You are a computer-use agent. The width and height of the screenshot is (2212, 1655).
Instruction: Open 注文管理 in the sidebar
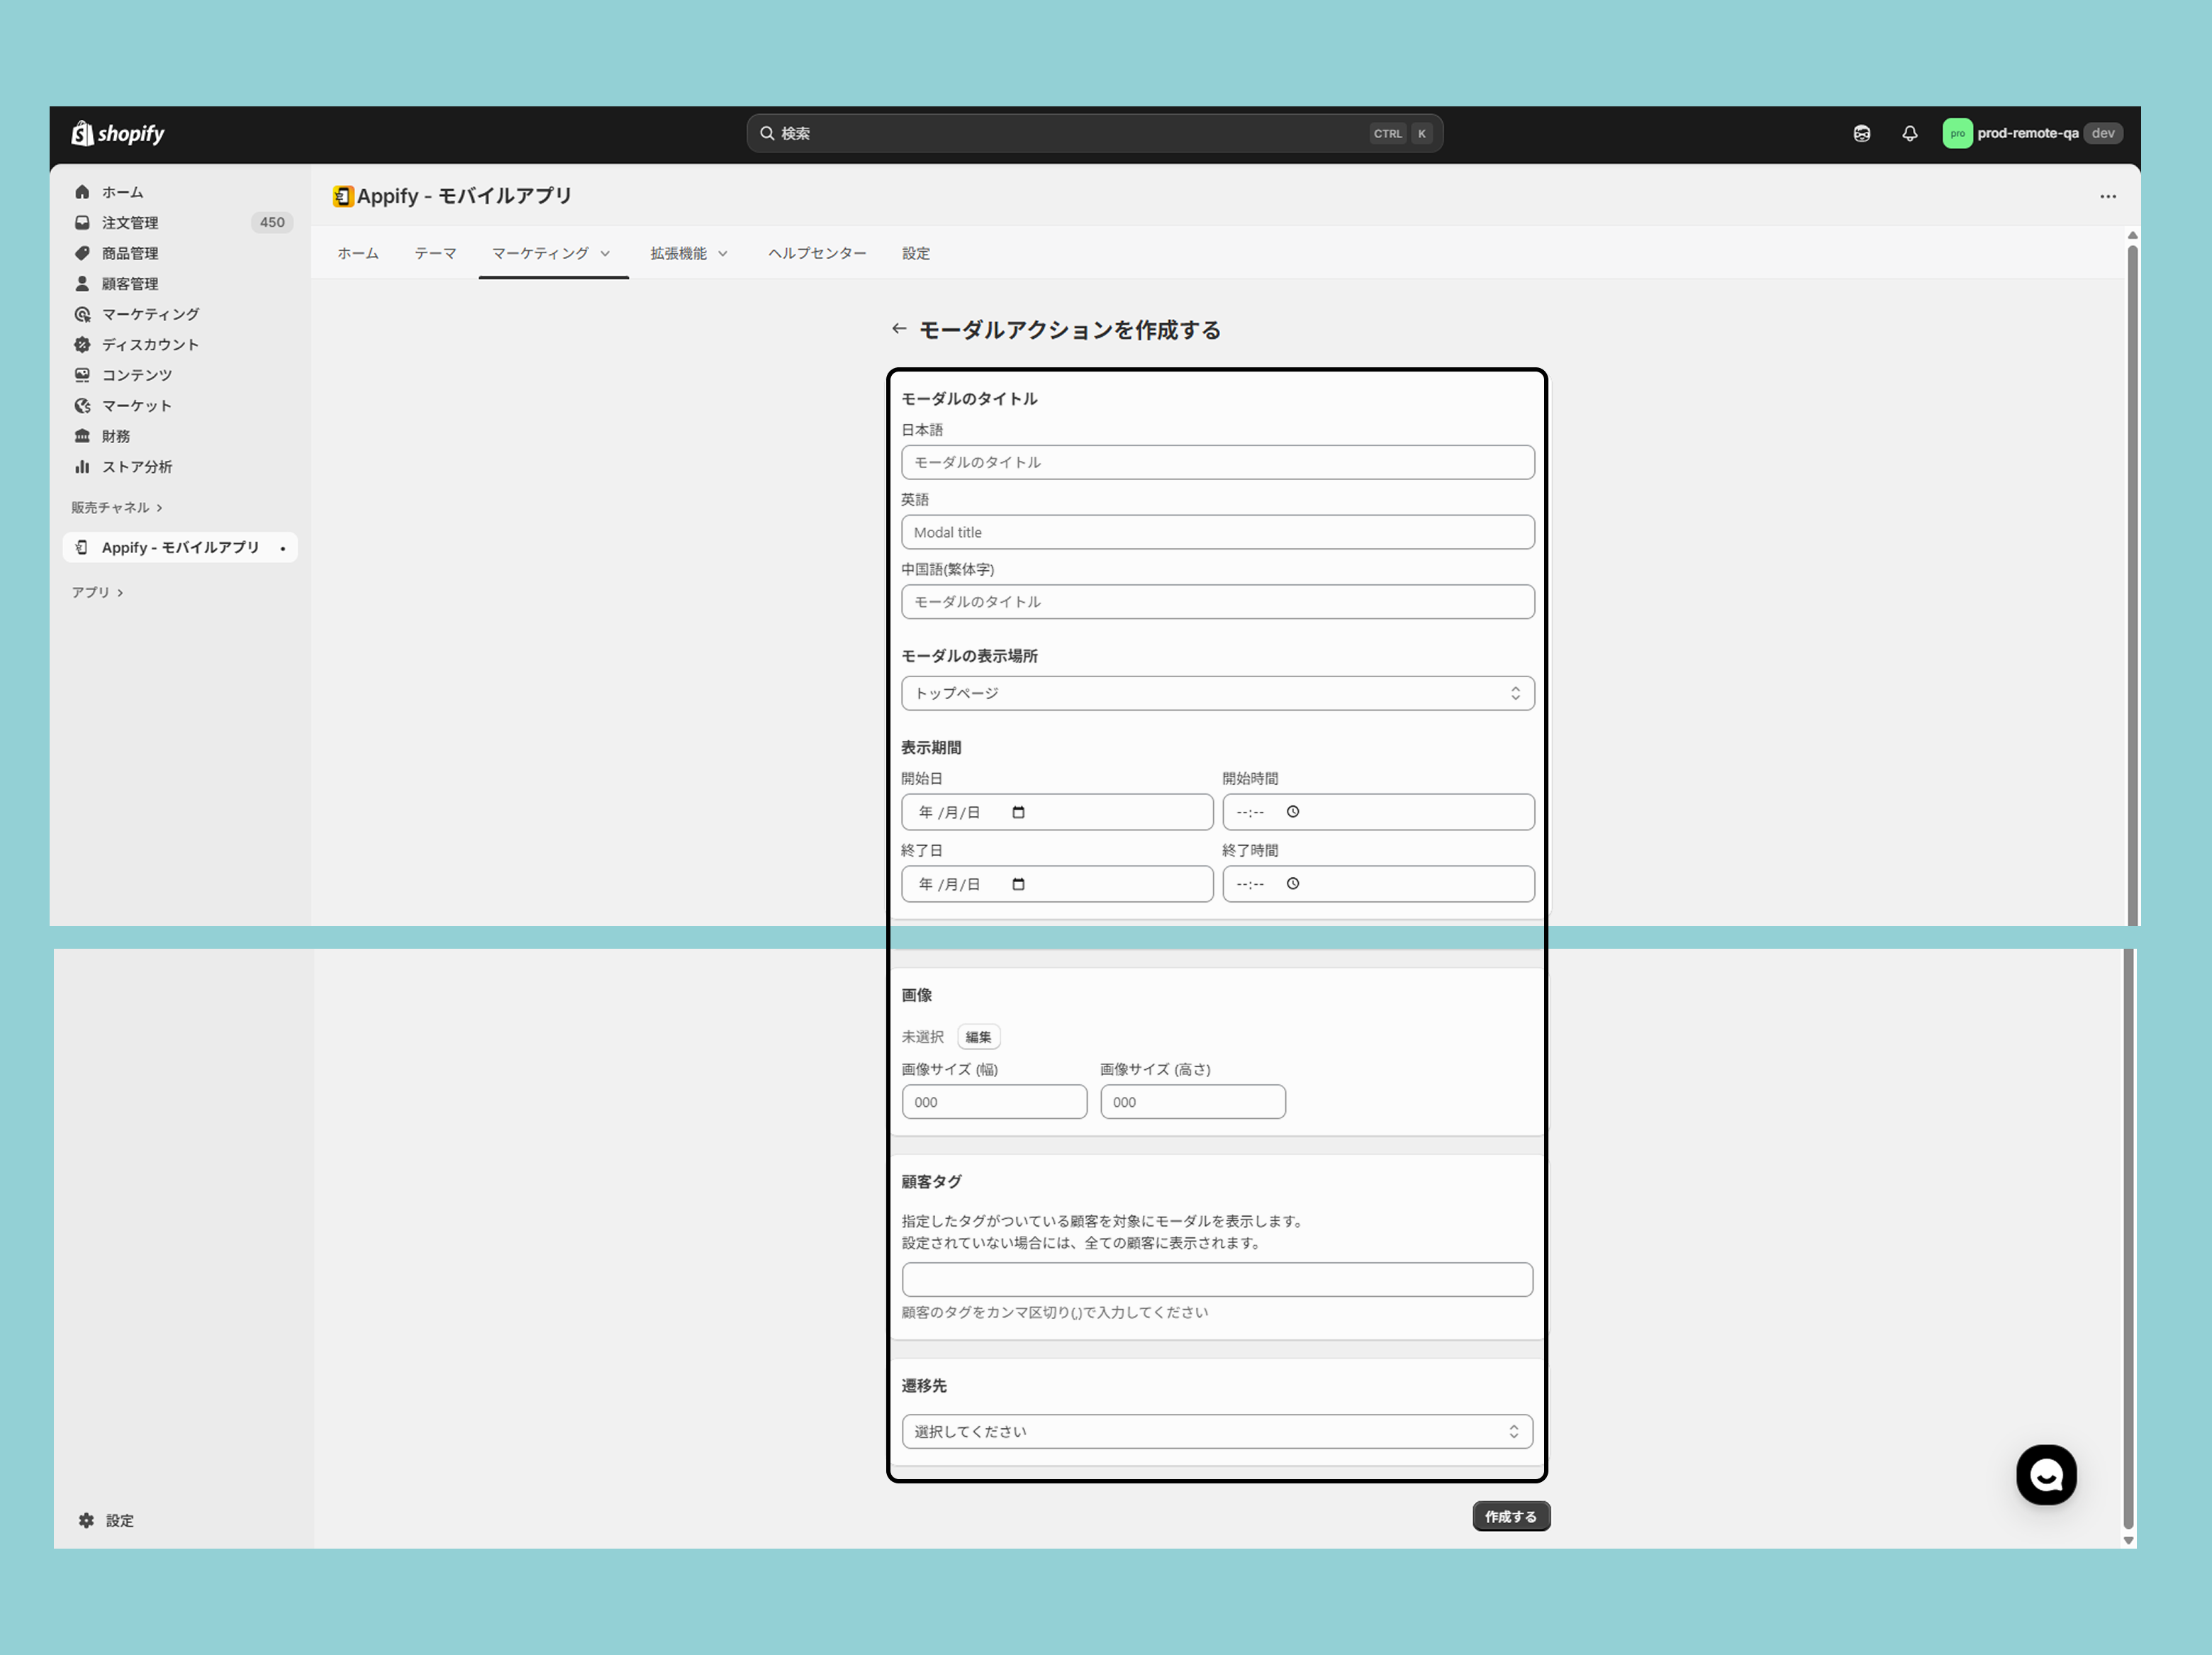coord(130,223)
